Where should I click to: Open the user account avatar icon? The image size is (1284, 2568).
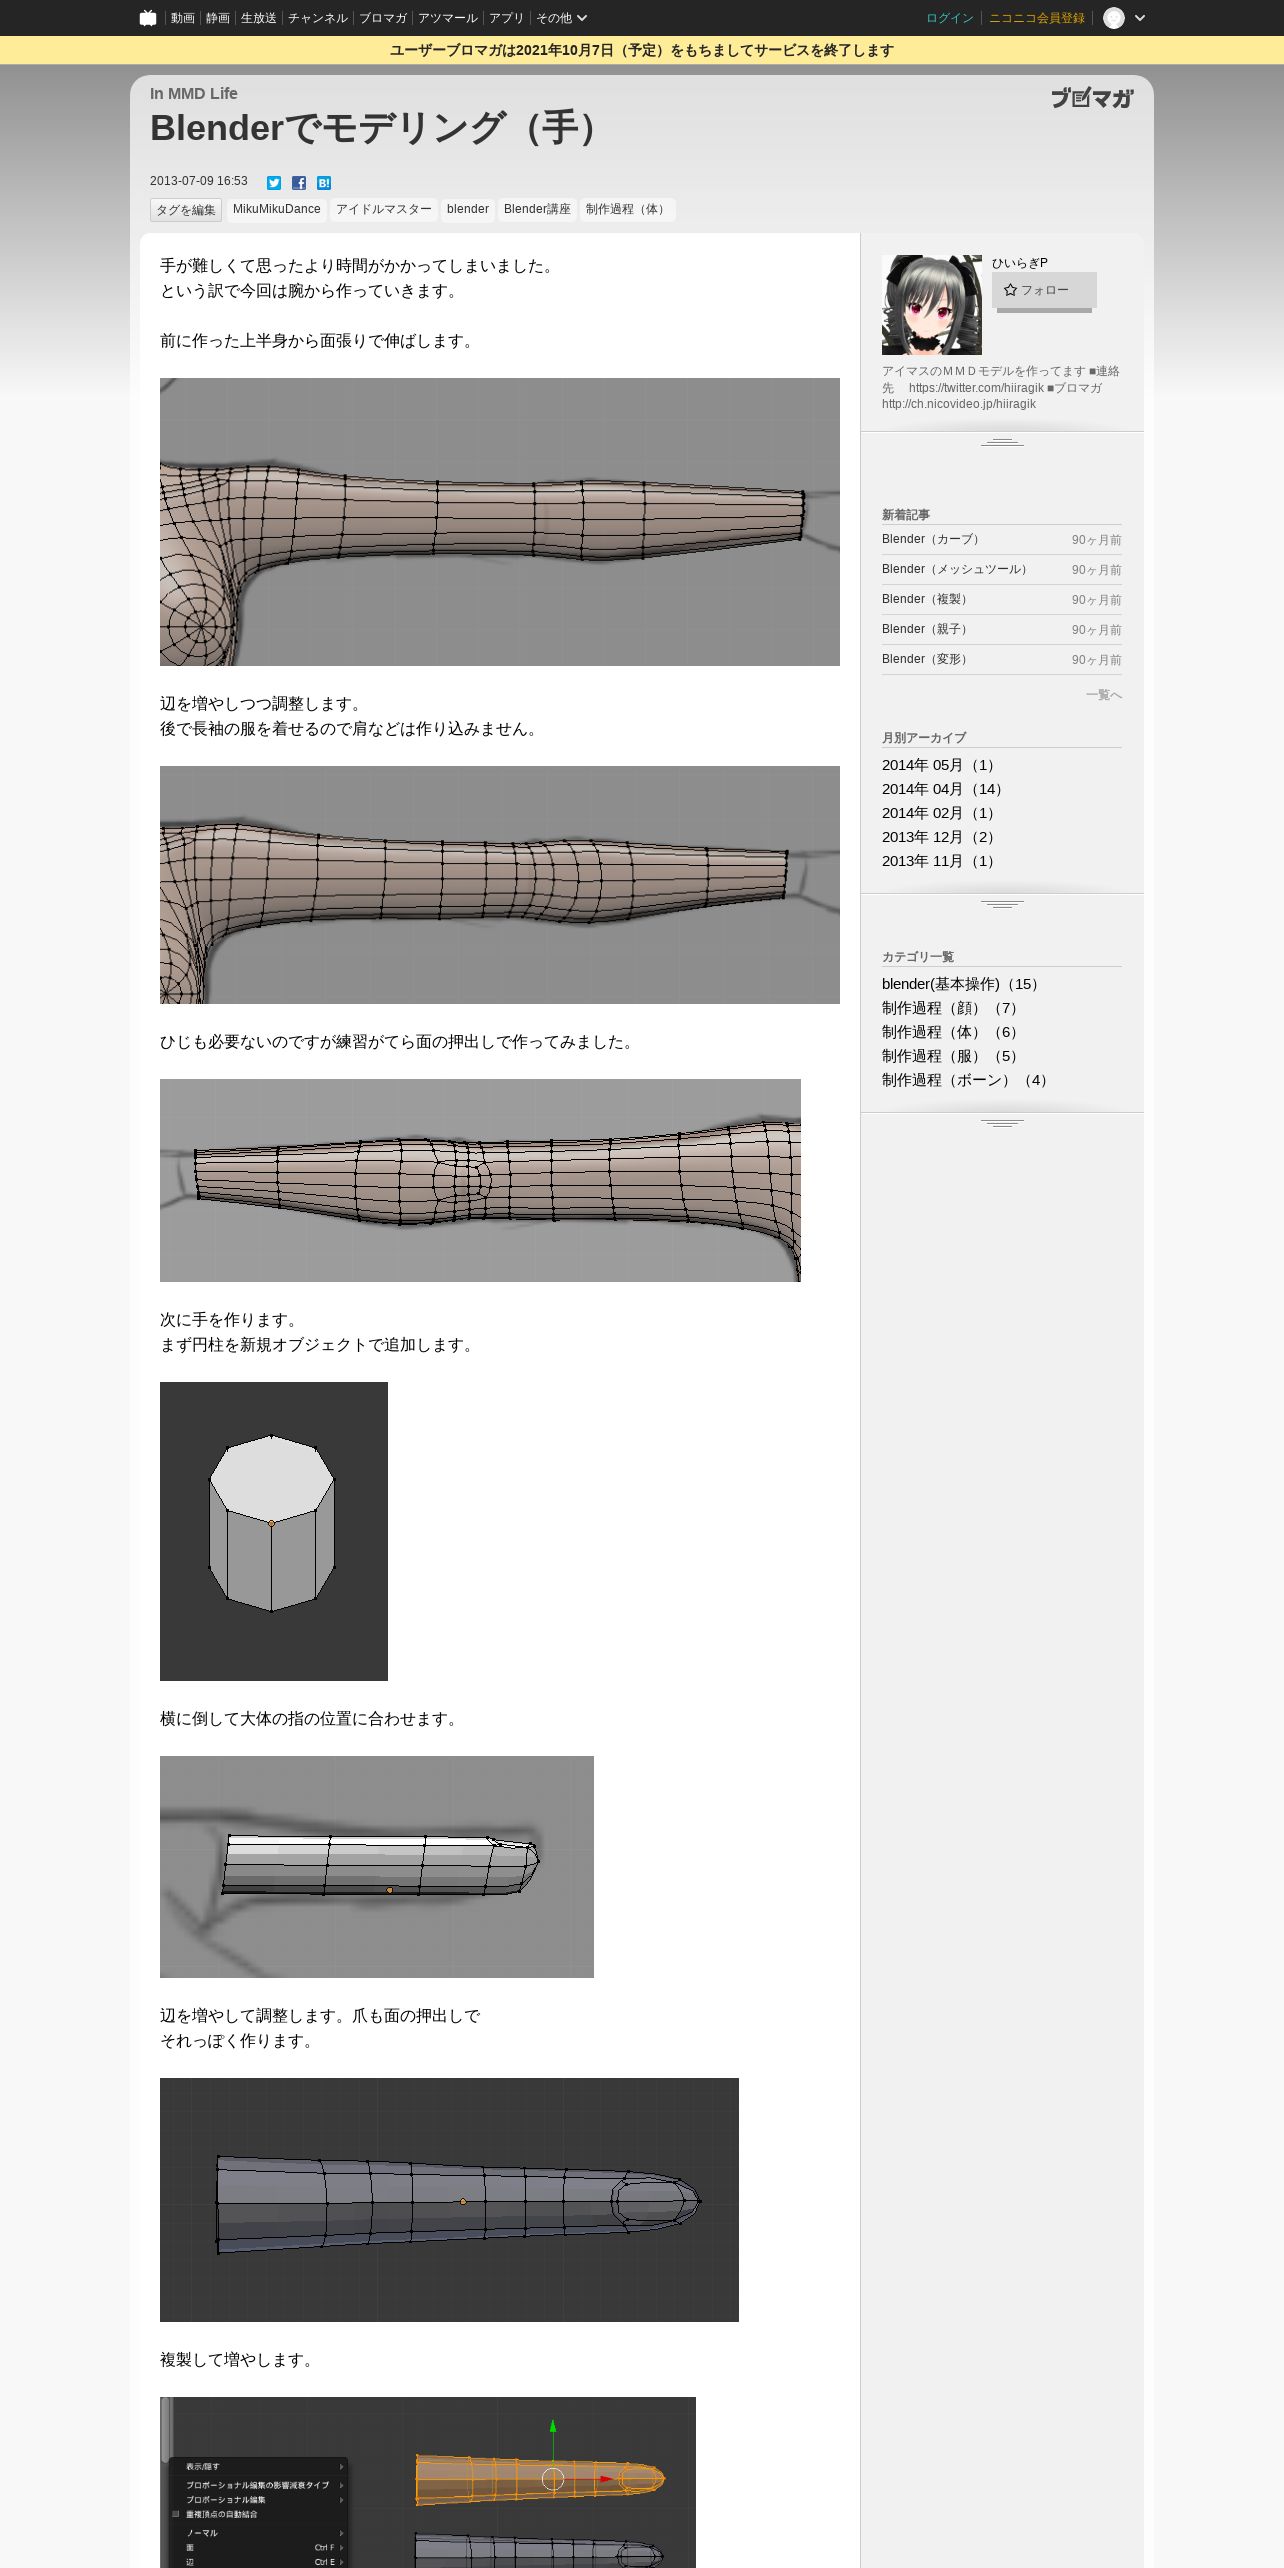1114,18
